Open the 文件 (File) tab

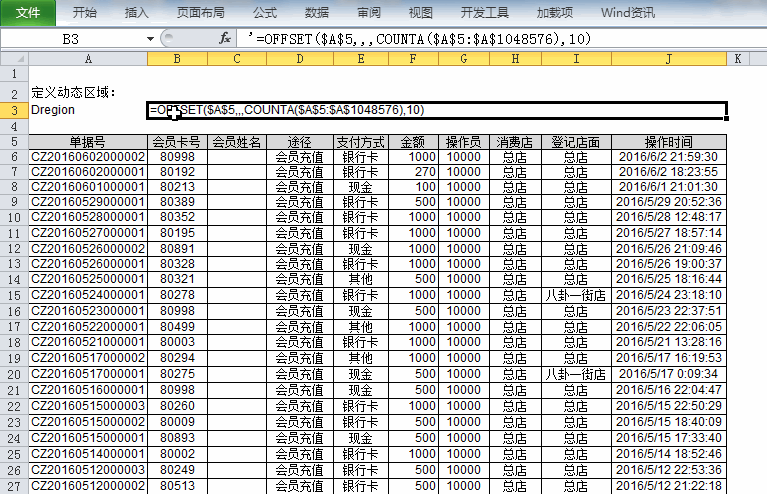[x=28, y=12]
